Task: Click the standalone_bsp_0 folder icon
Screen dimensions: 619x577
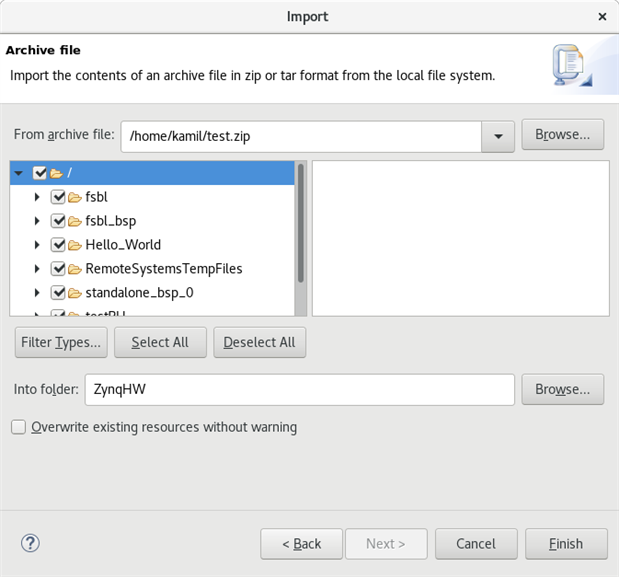Action: click(x=75, y=293)
